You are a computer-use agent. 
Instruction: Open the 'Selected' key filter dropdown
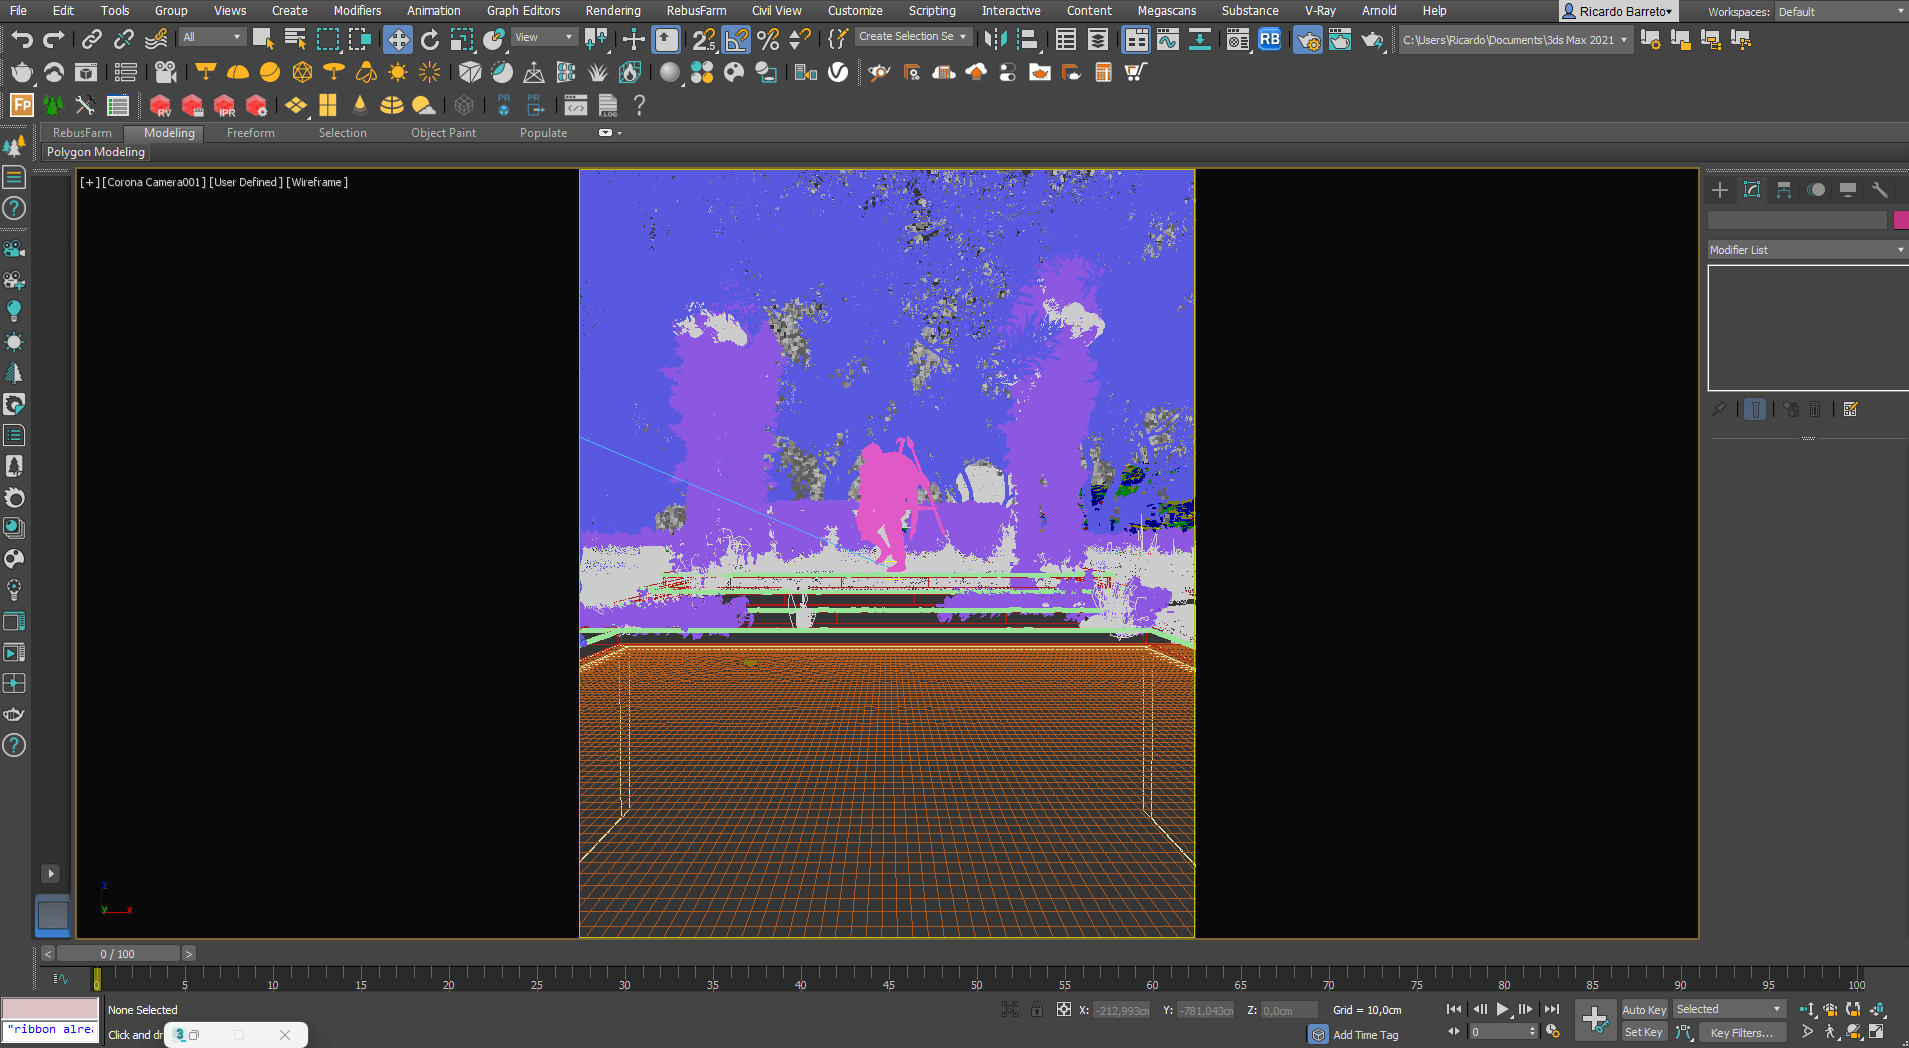coord(1729,1010)
